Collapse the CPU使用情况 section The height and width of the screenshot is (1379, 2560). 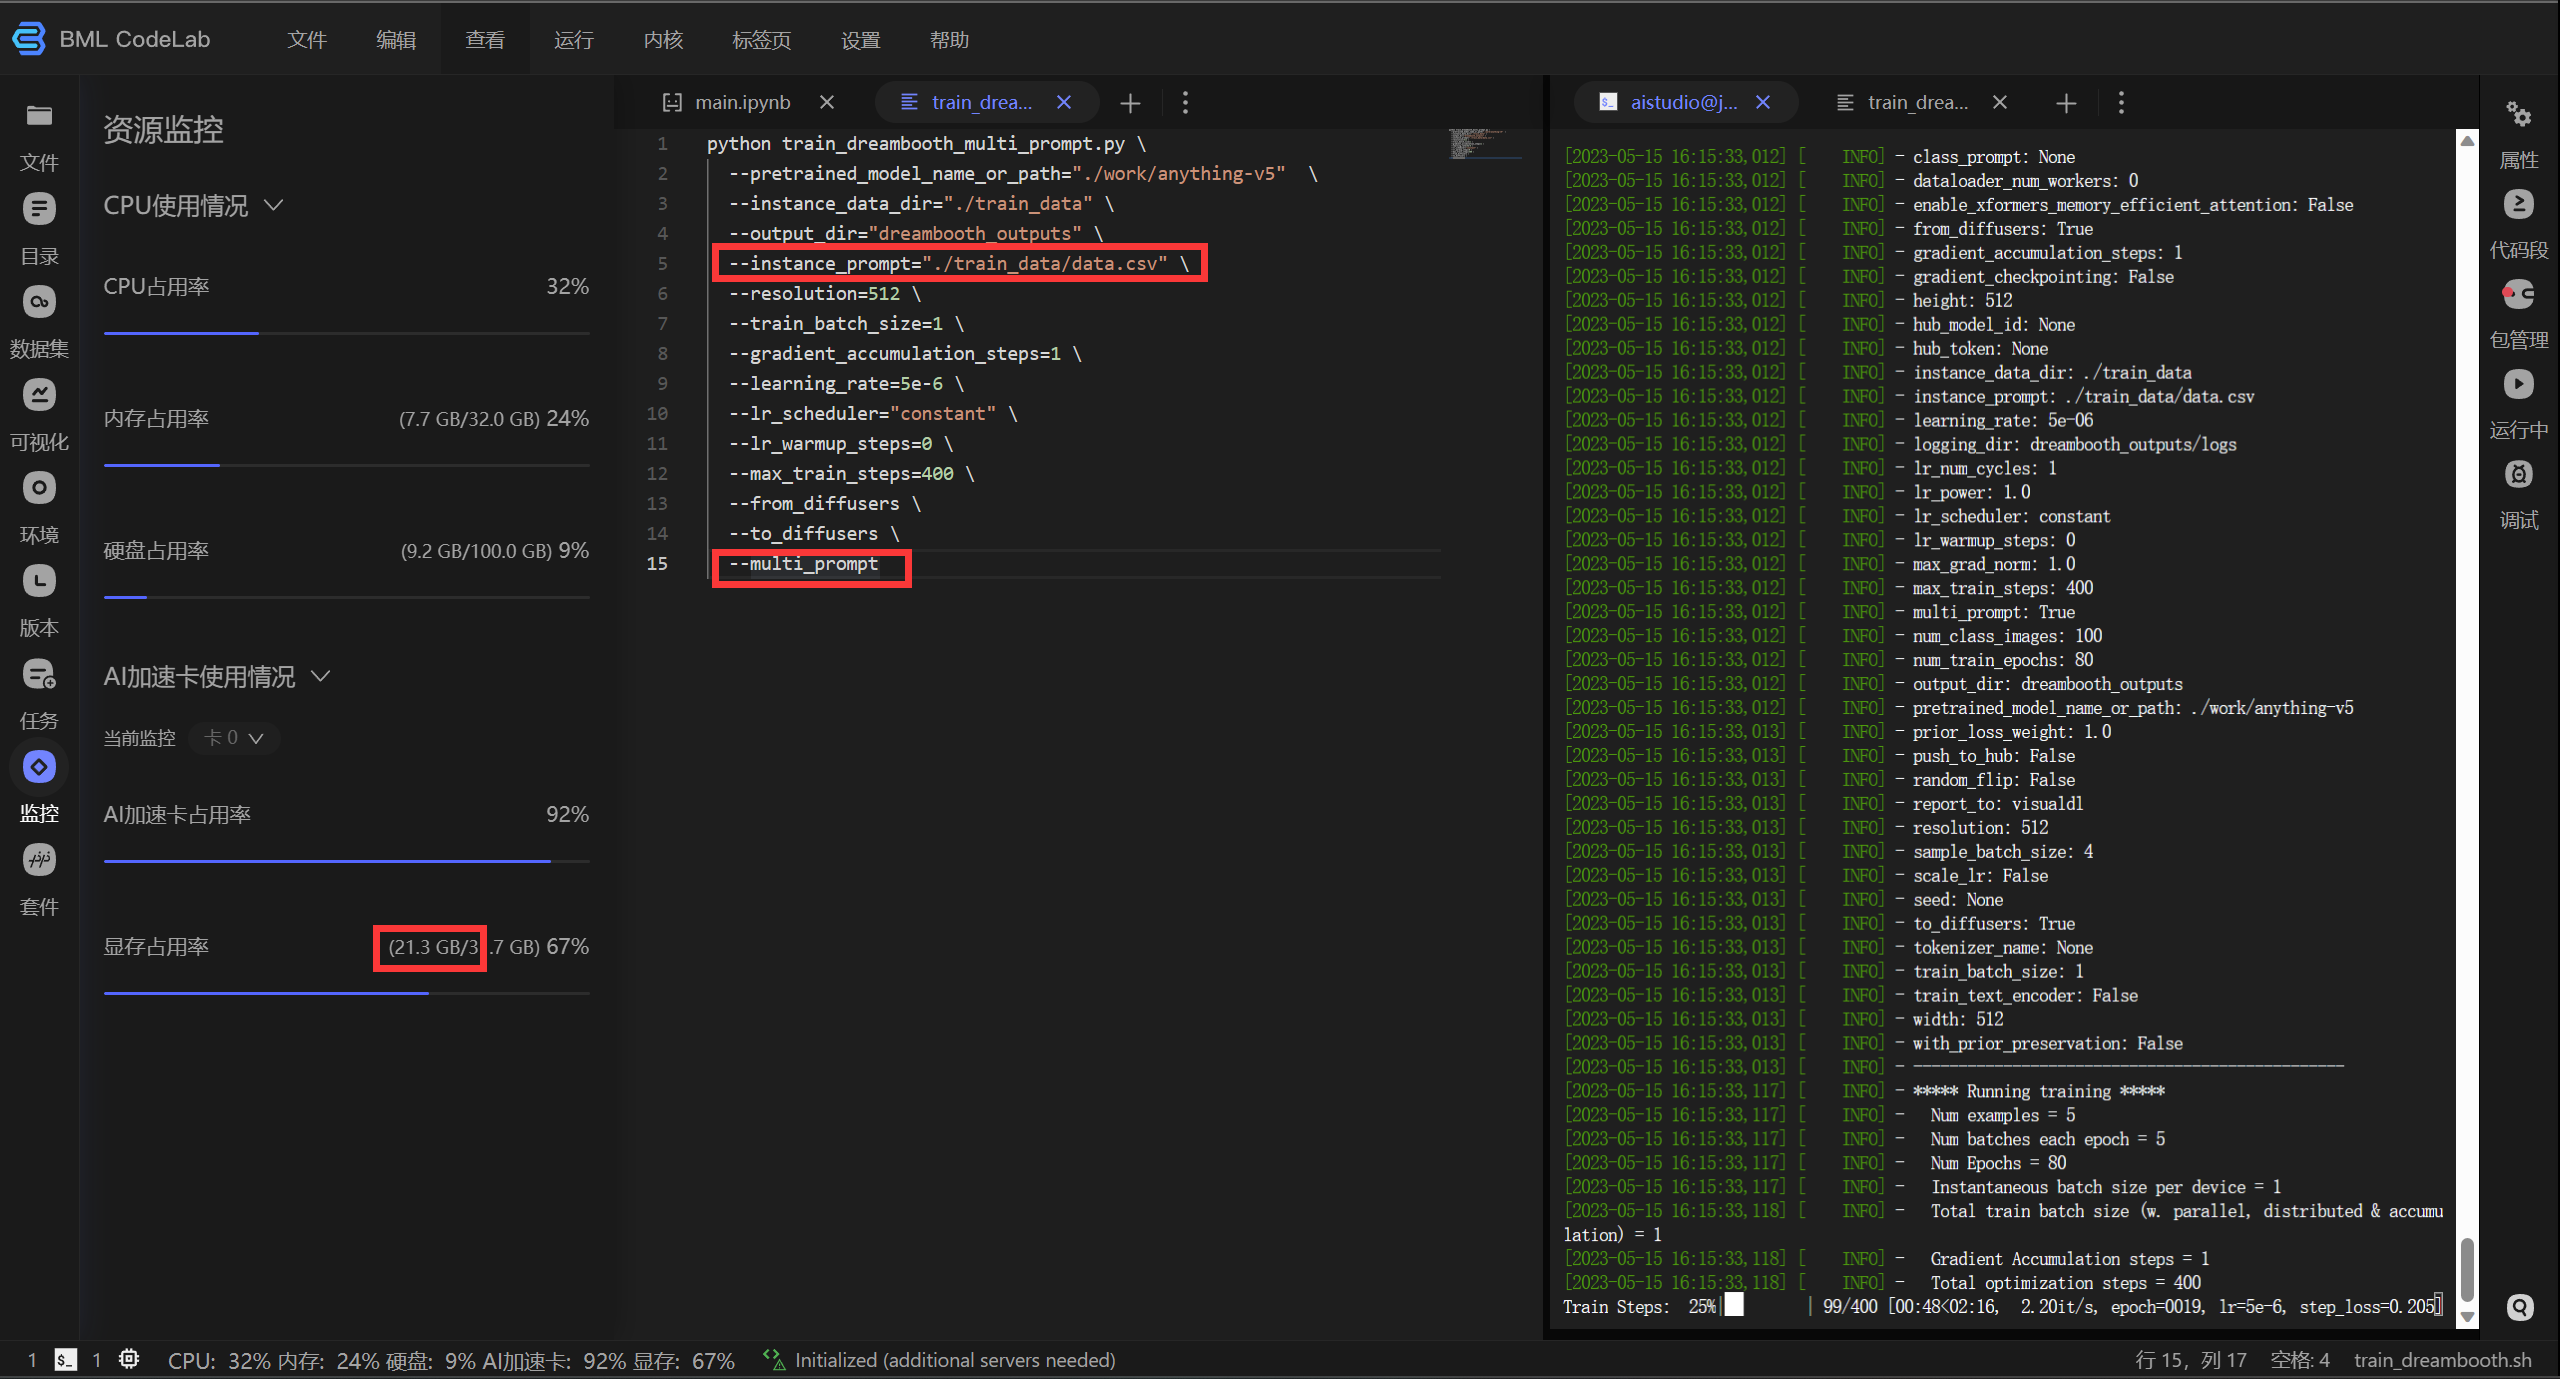coord(273,206)
